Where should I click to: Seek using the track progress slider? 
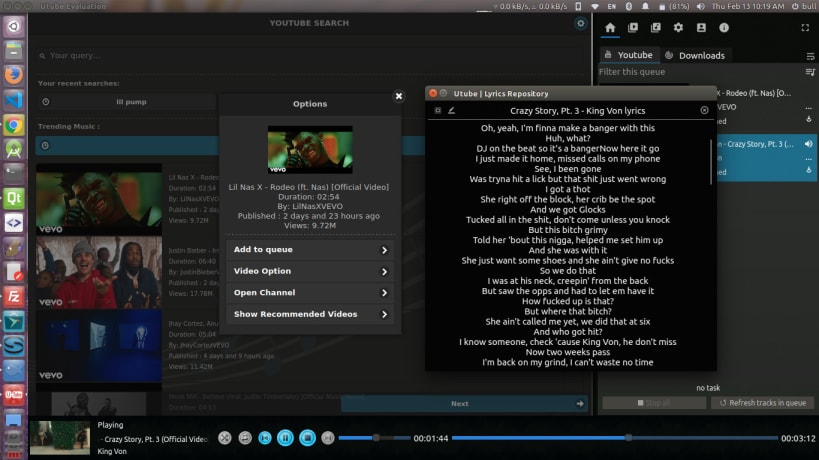point(615,438)
